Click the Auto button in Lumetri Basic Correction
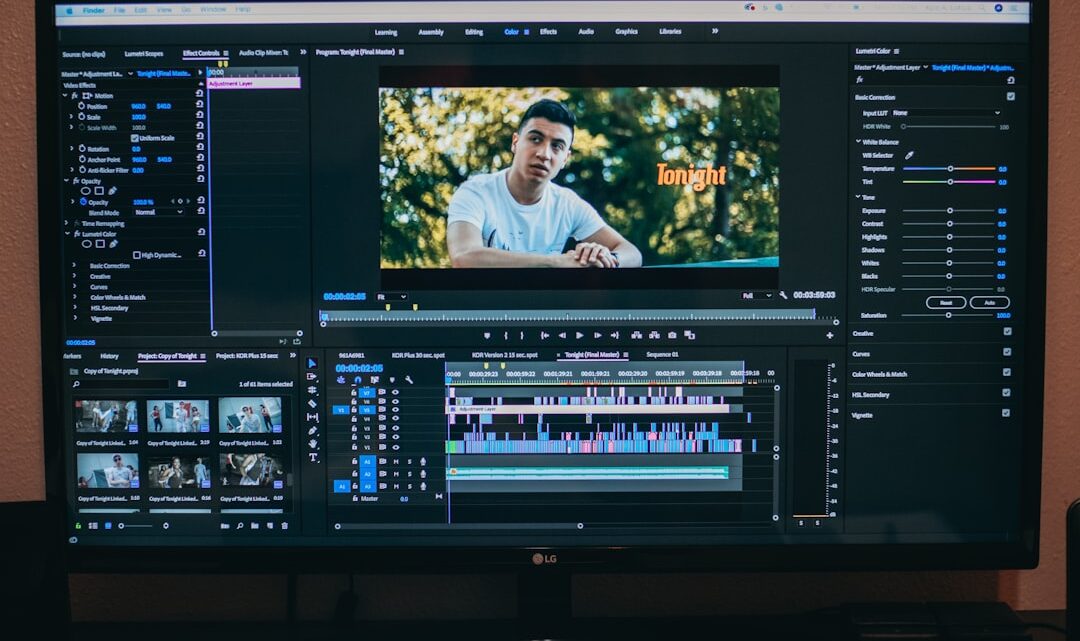Screen dimensions: 1080x641 coord(991,301)
